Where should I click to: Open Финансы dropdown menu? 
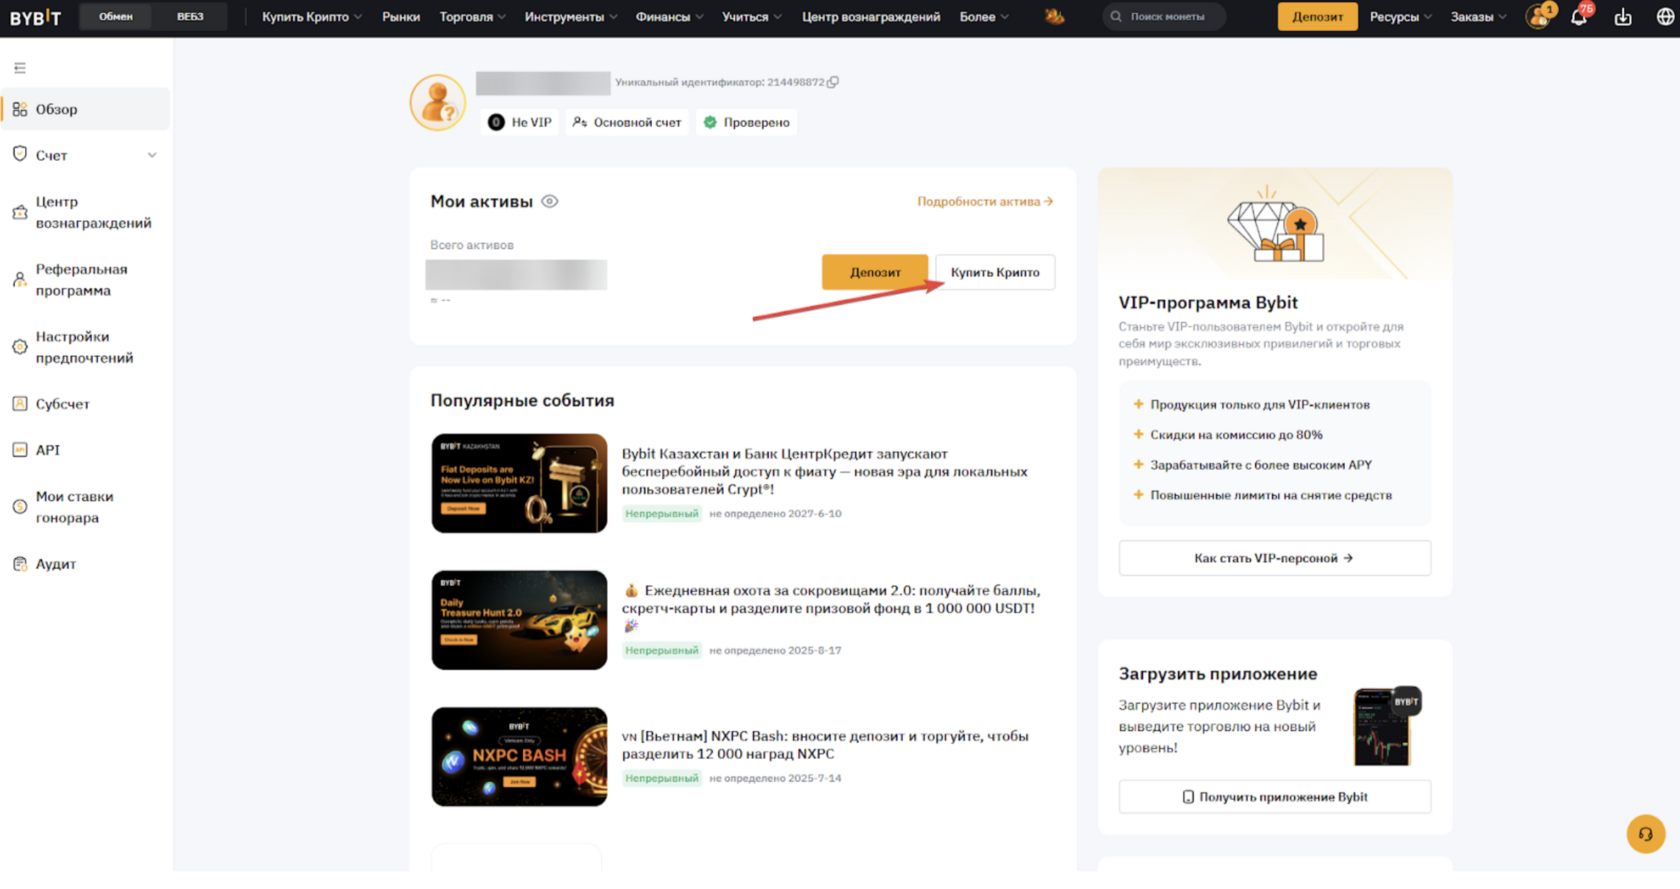click(669, 17)
